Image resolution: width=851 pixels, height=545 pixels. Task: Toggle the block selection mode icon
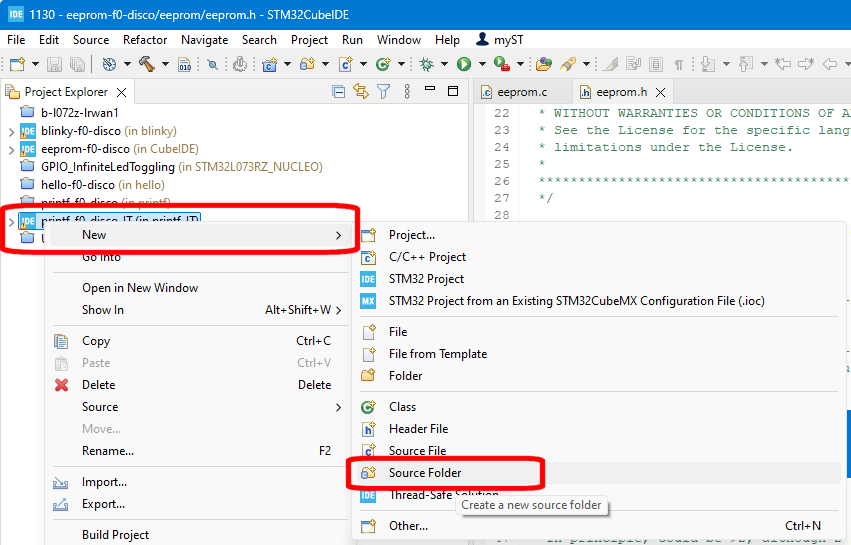pyautogui.click(x=656, y=64)
